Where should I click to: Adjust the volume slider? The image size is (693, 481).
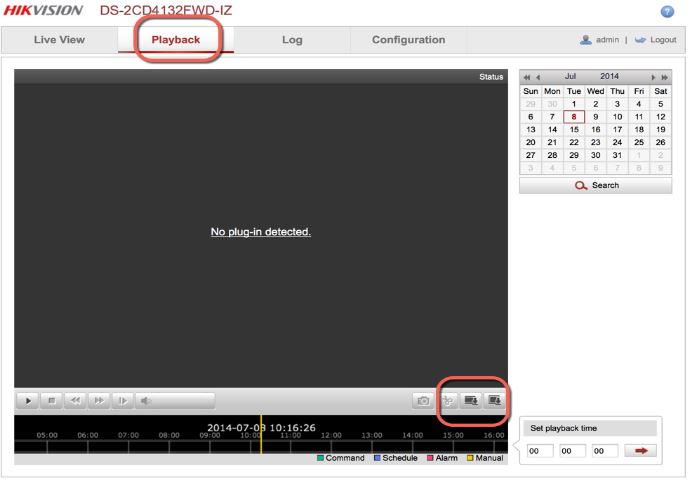pyautogui.click(x=183, y=401)
